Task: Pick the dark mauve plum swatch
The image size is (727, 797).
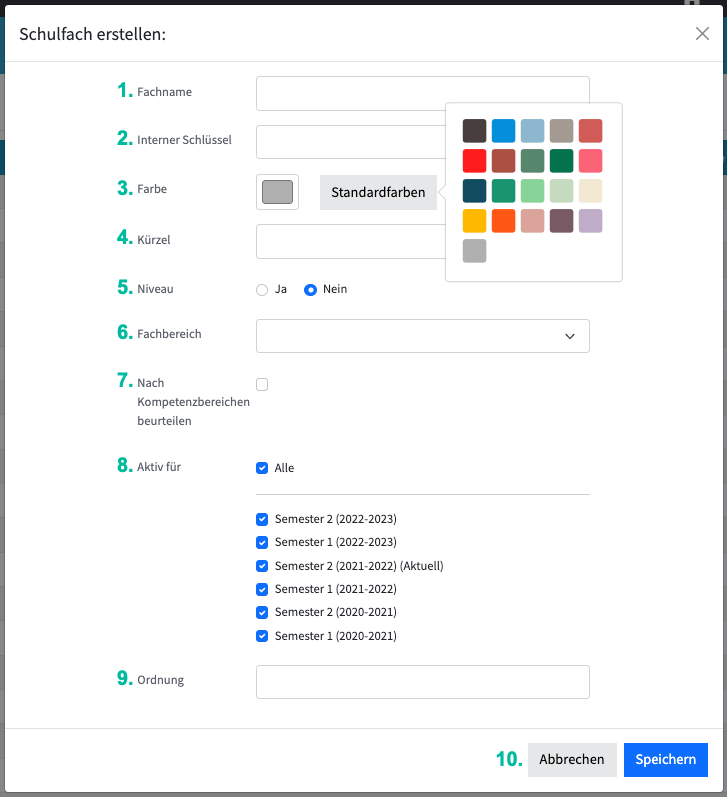Action: click(561, 221)
